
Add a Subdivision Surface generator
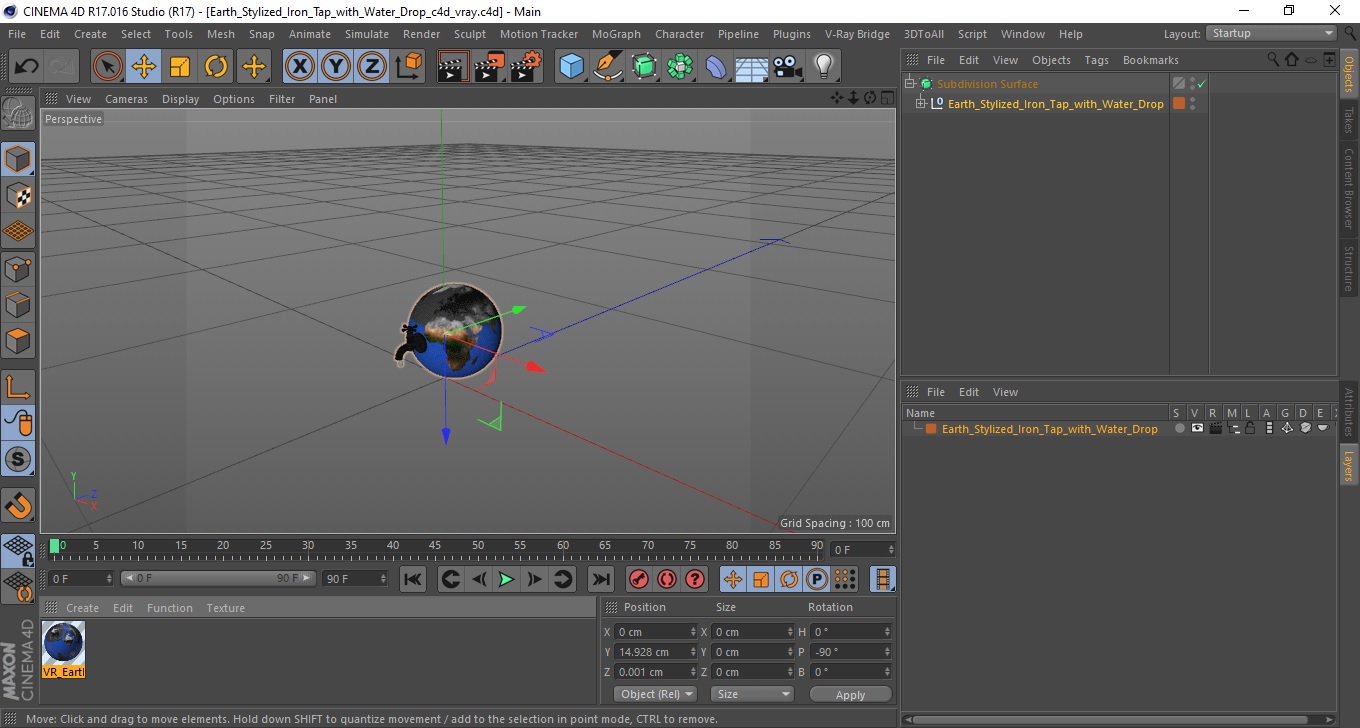coord(644,67)
